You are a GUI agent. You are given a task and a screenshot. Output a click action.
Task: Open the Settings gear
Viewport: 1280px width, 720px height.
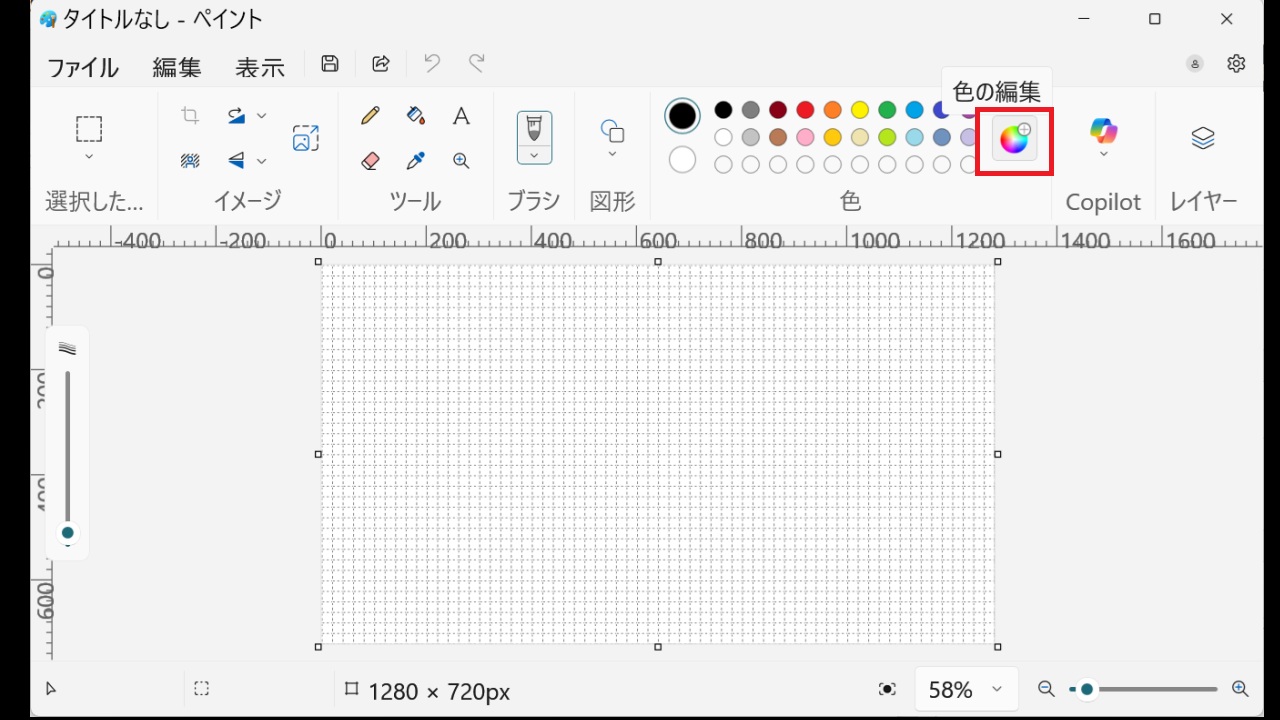pos(1236,64)
